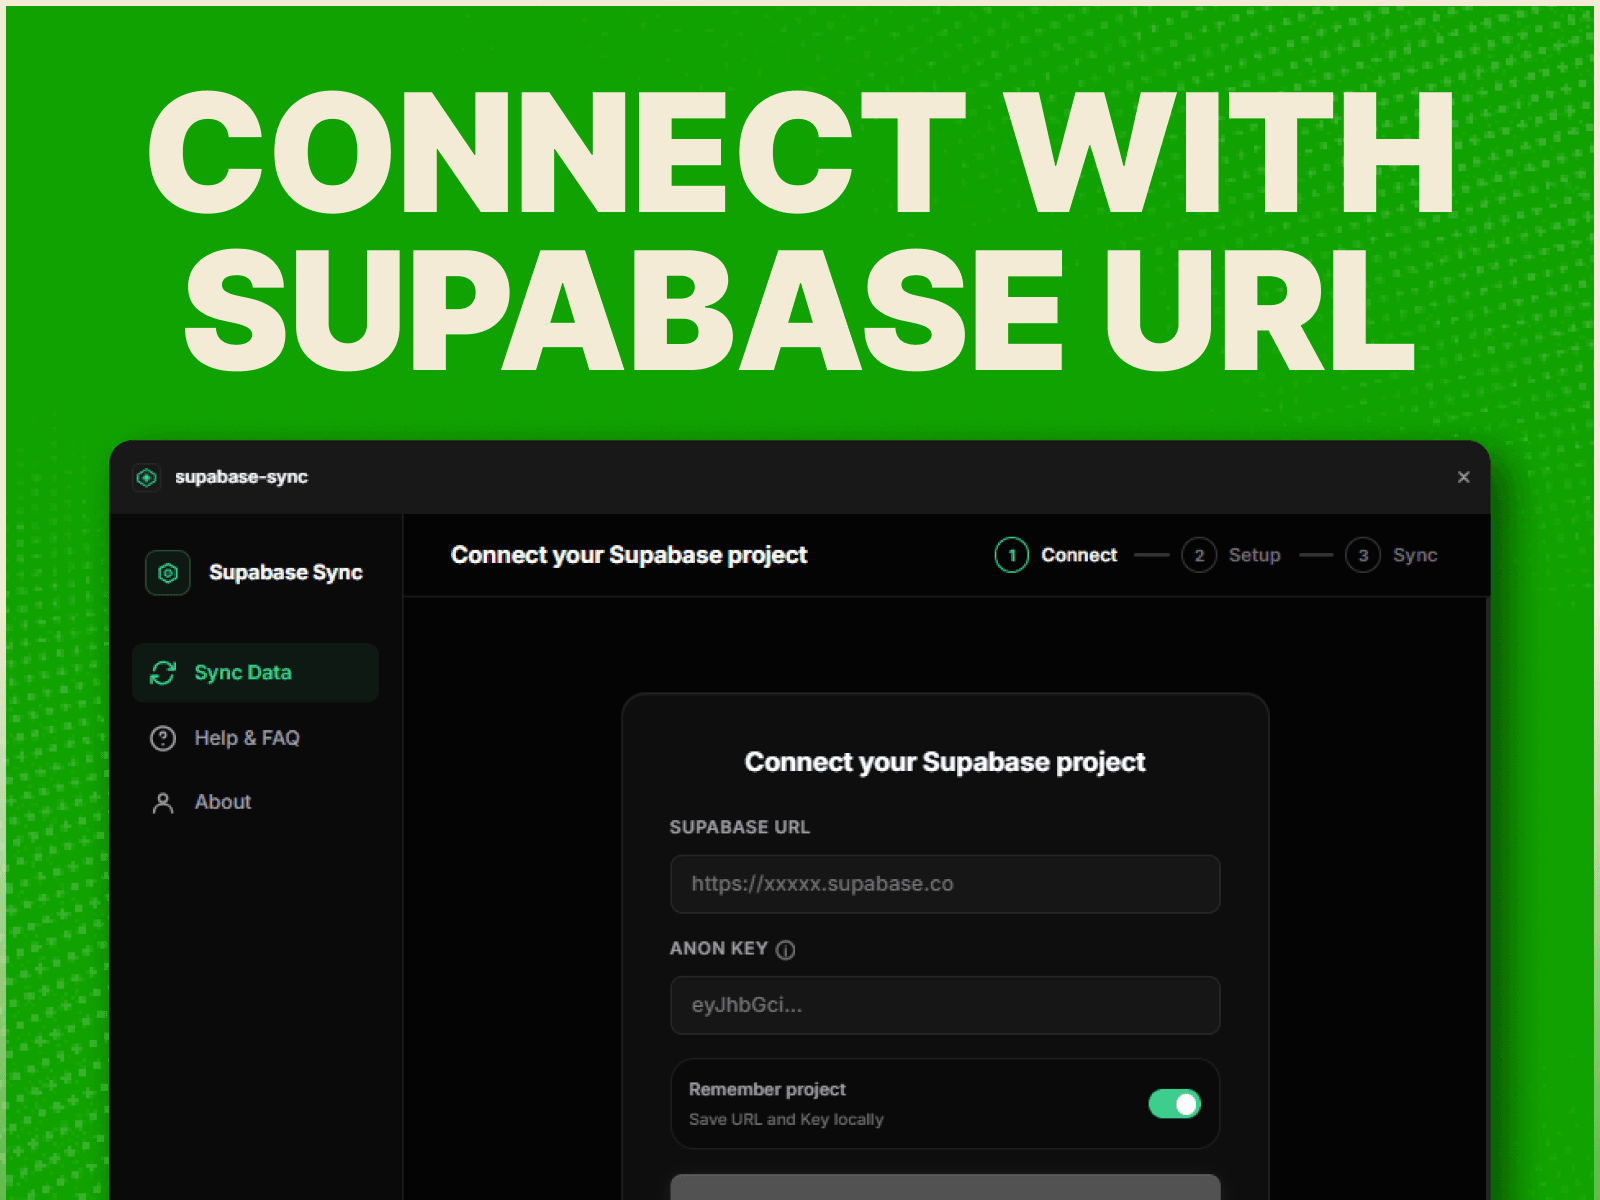Image resolution: width=1600 pixels, height=1200 pixels.
Task: Click the Supabase Sync sidebar logo icon
Action: [168, 573]
